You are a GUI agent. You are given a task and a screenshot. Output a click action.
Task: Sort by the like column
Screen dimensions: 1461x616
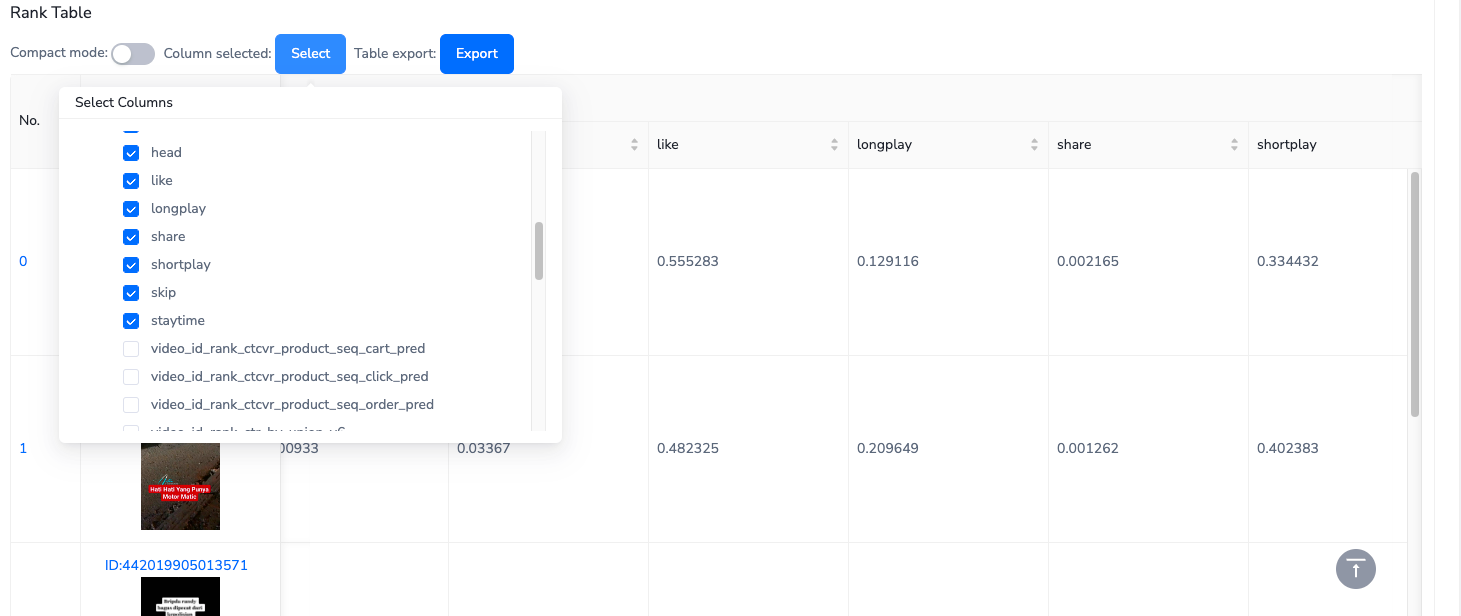click(x=834, y=145)
